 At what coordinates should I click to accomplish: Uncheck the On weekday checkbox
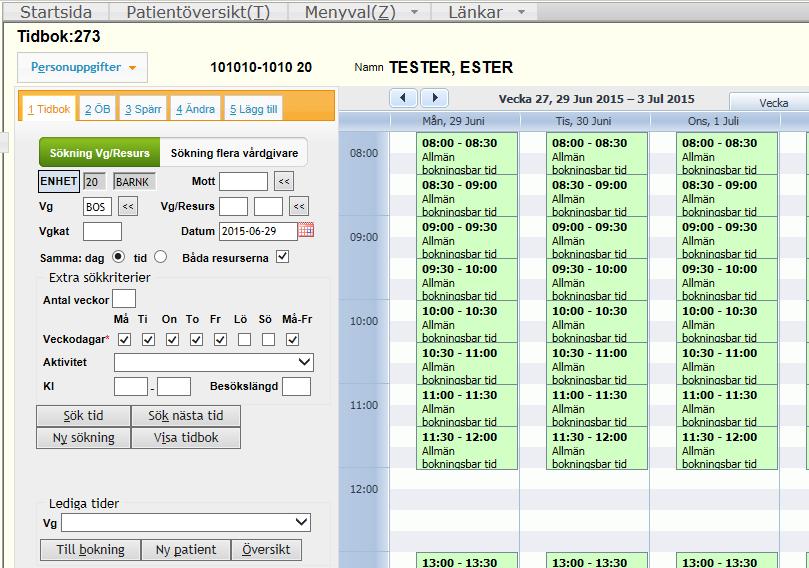(172, 339)
